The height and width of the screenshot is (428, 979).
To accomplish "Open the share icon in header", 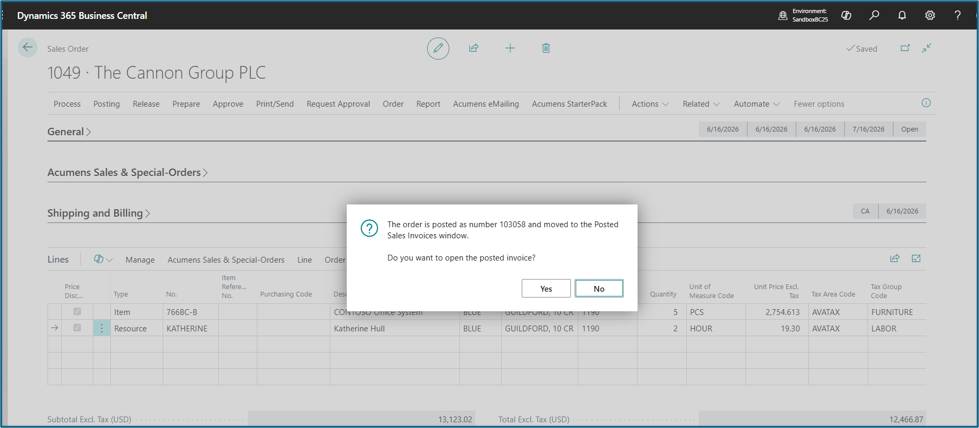I will pos(473,48).
